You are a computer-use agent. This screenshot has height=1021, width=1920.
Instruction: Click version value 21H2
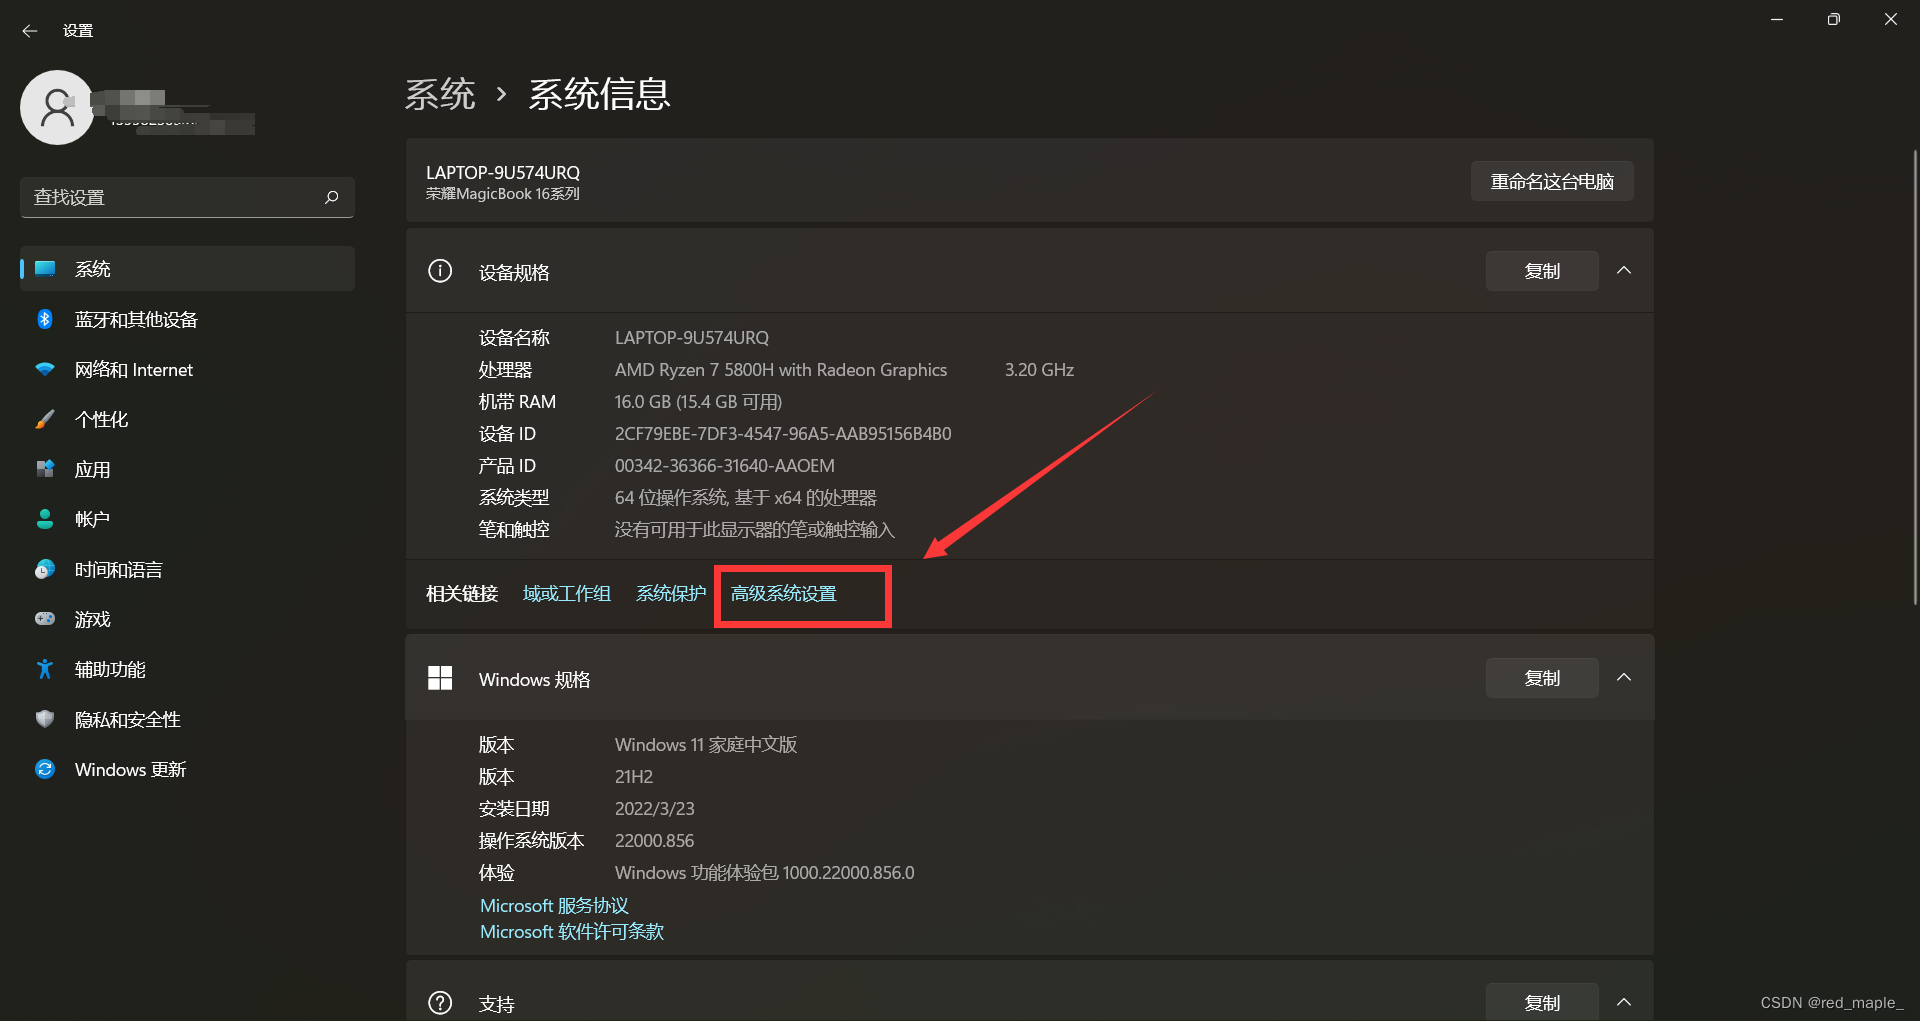click(x=634, y=777)
